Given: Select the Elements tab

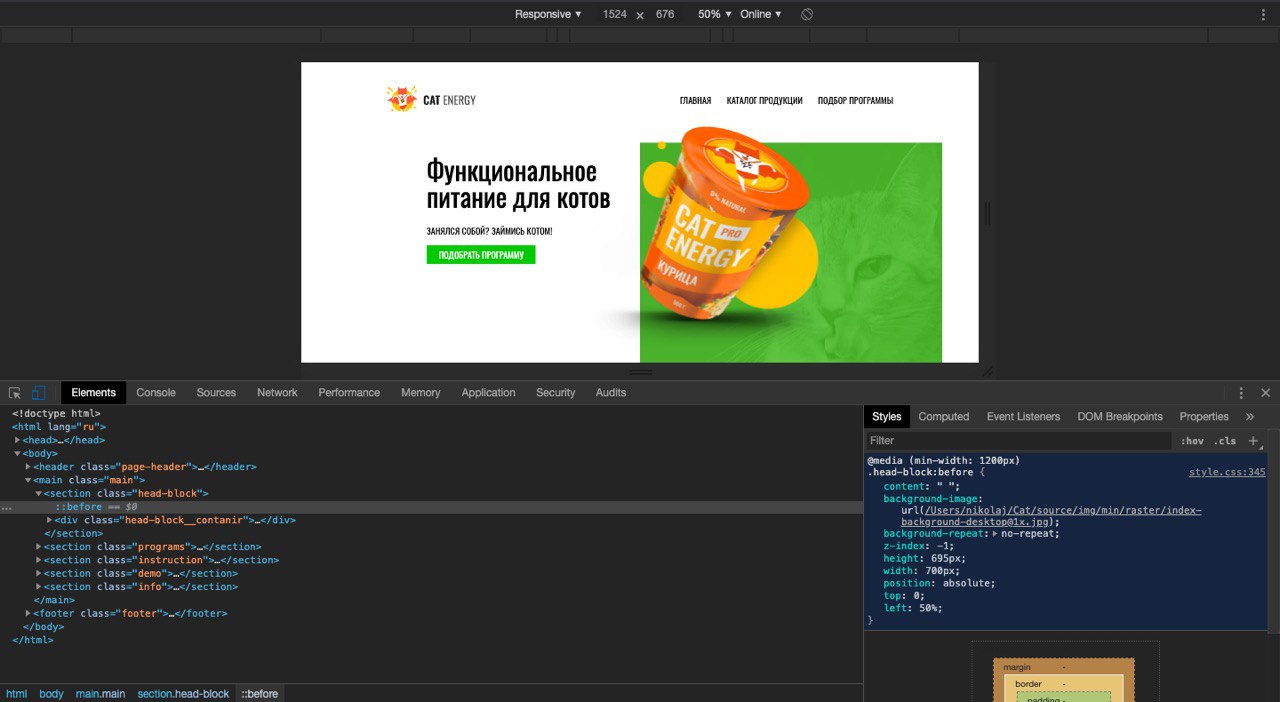Looking at the screenshot, I should pyautogui.click(x=93, y=393).
